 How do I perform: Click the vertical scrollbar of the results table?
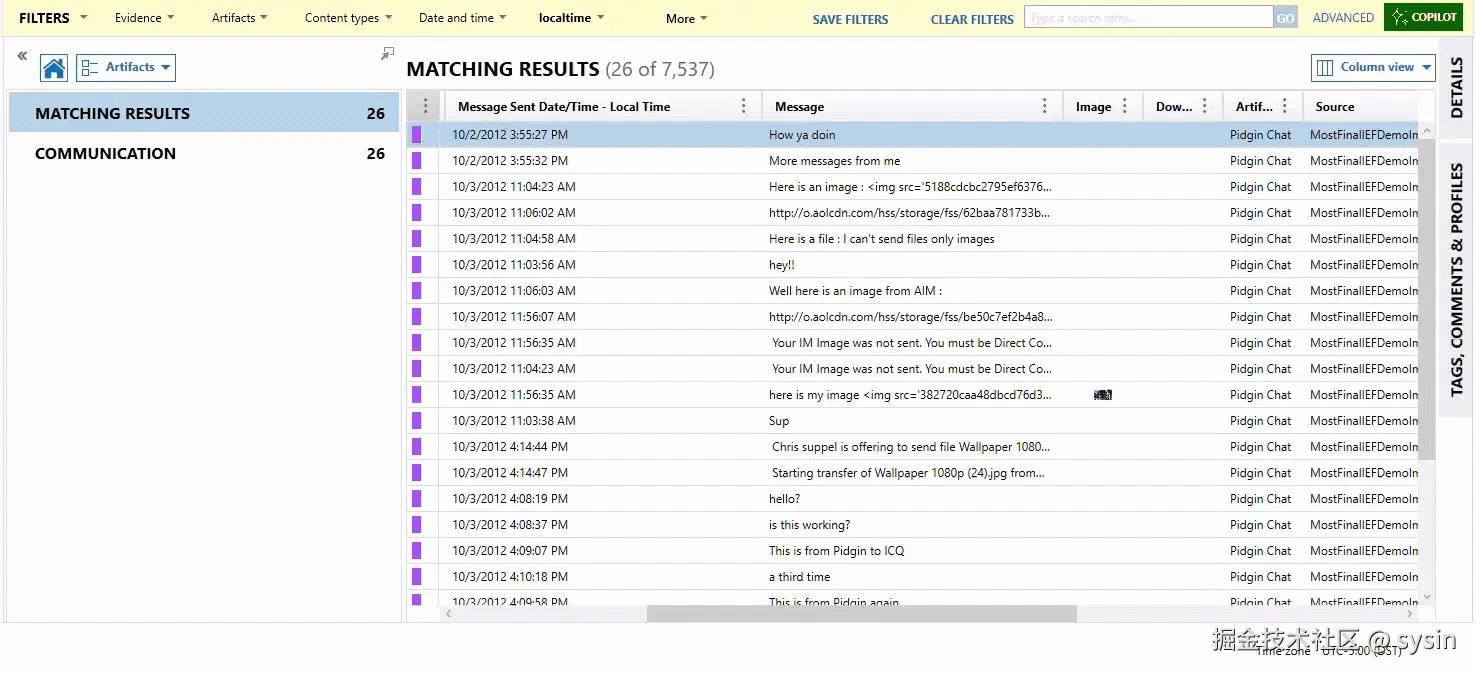pos(1427,300)
